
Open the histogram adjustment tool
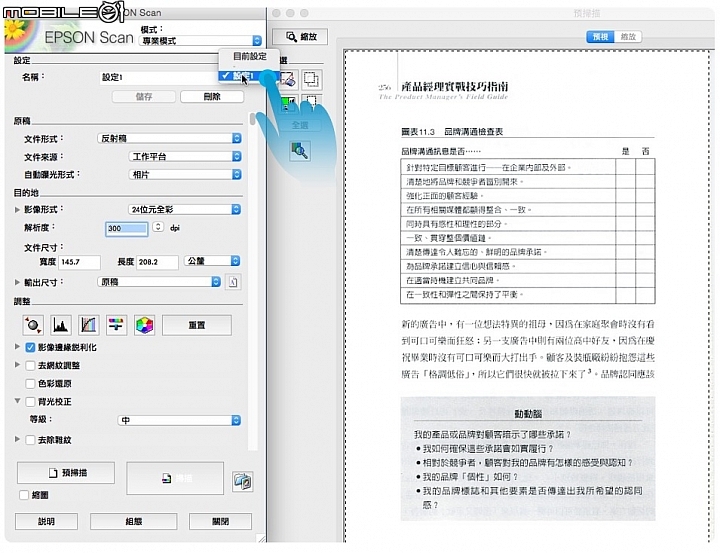coord(61,325)
